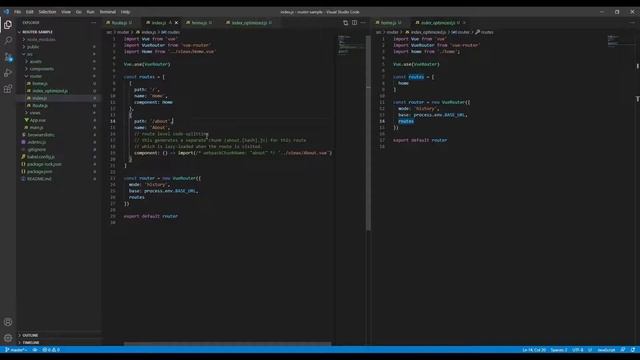
Task: Open the Terminal menu
Action: pyautogui.click(x=108, y=12)
